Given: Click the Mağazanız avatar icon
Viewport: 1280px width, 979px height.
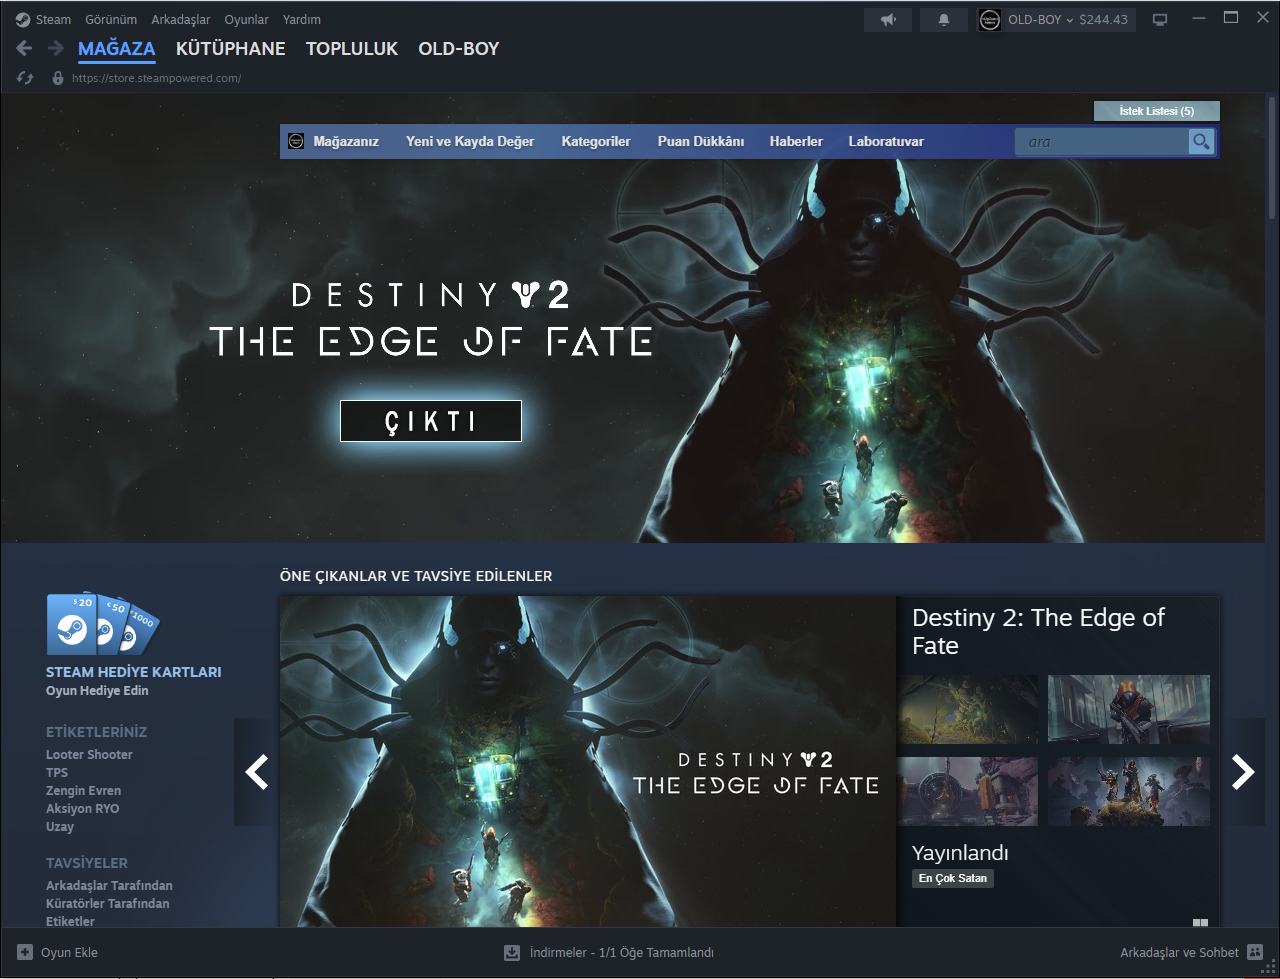Looking at the screenshot, I should tap(296, 142).
